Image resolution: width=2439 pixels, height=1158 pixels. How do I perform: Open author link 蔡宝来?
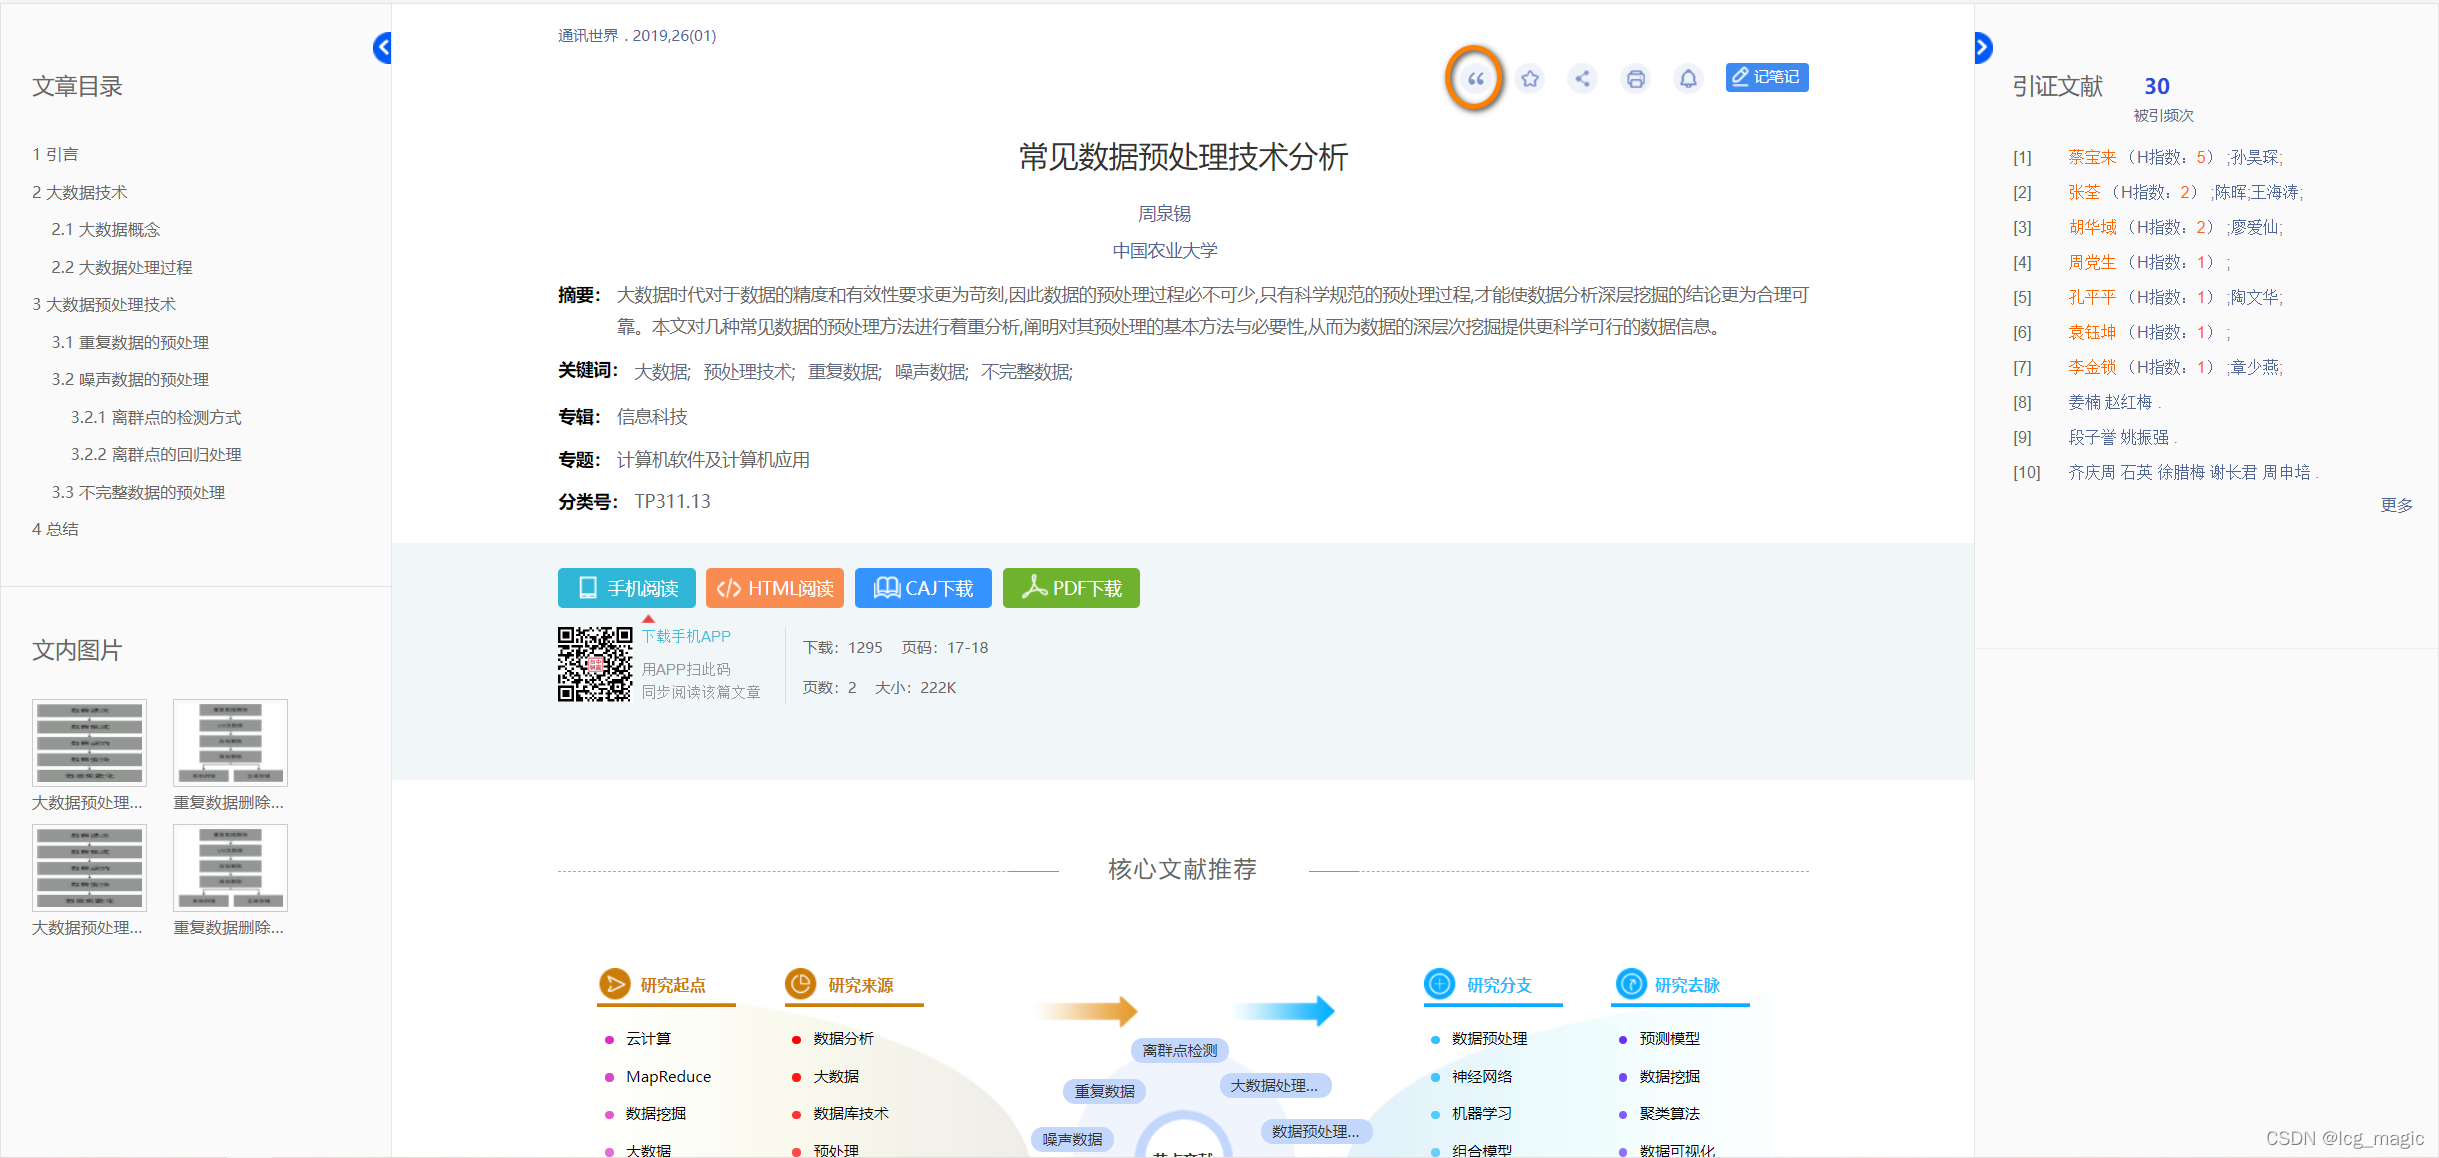[2091, 157]
